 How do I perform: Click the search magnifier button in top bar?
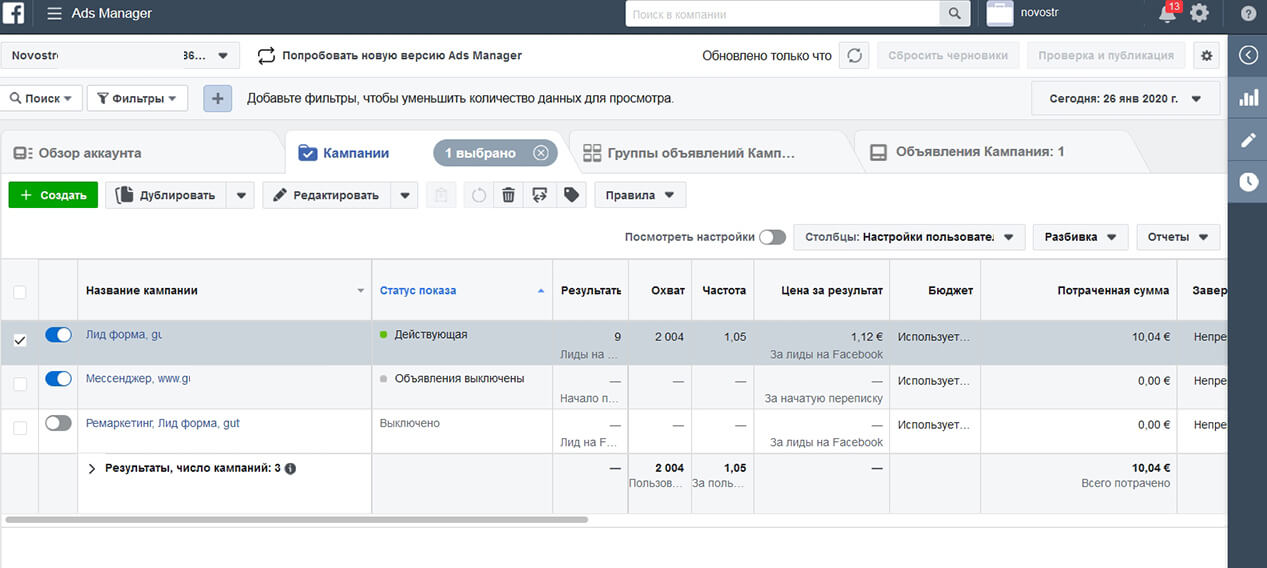point(955,14)
